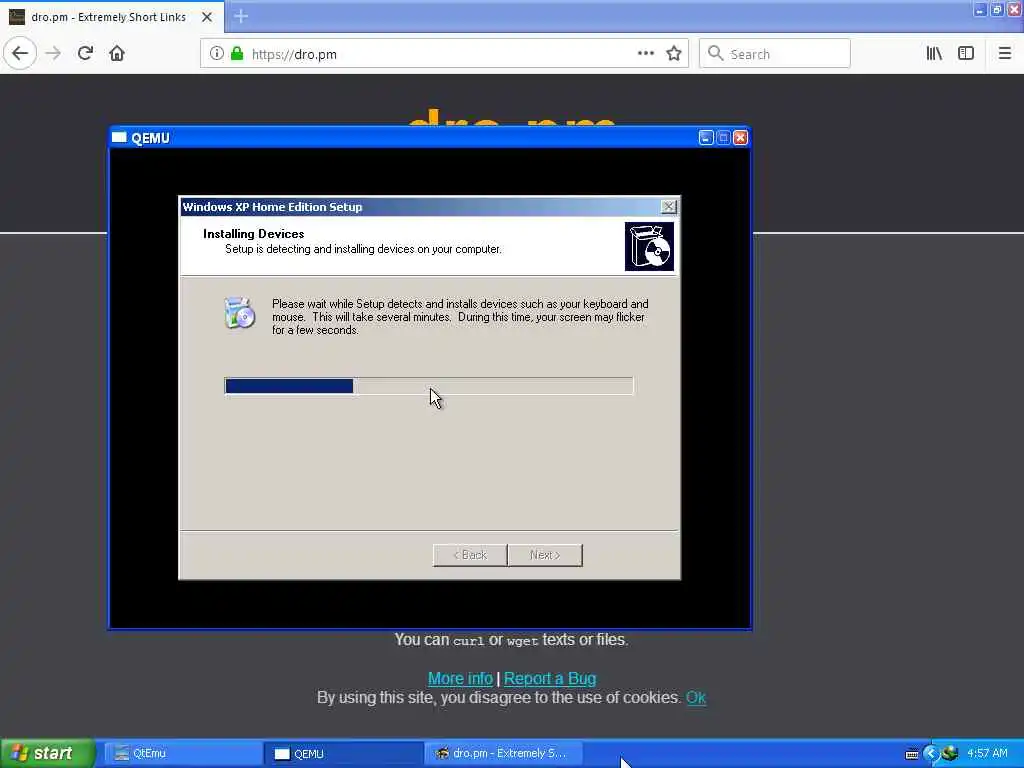Click the search magnifier icon
Viewport: 1024px width, 768px height.
716,54
